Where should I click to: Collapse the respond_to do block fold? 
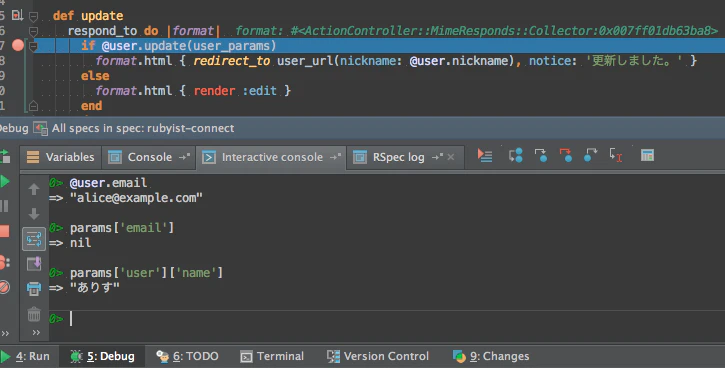click(x=33, y=31)
